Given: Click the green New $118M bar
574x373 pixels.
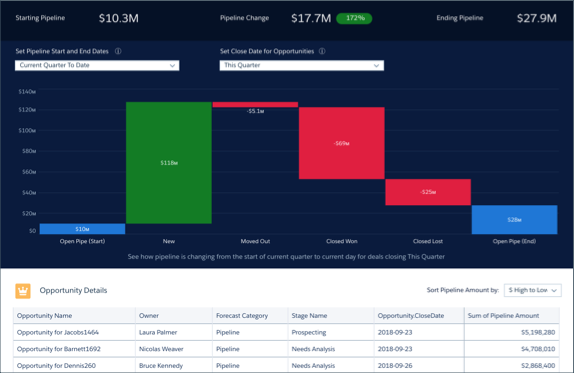Looking at the screenshot, I should tap(169, 163).
